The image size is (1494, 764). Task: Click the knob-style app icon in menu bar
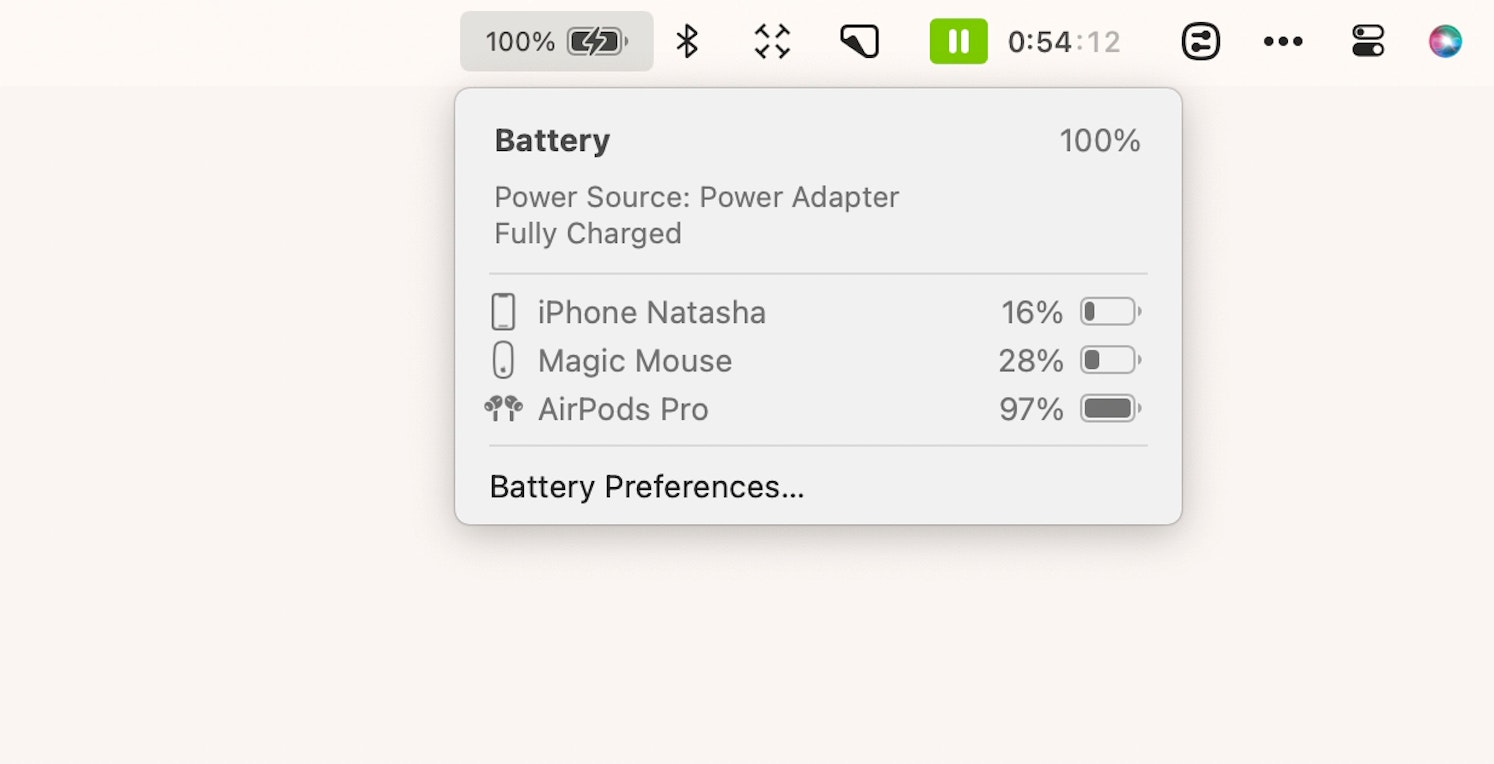click(x=1200, y=41)
